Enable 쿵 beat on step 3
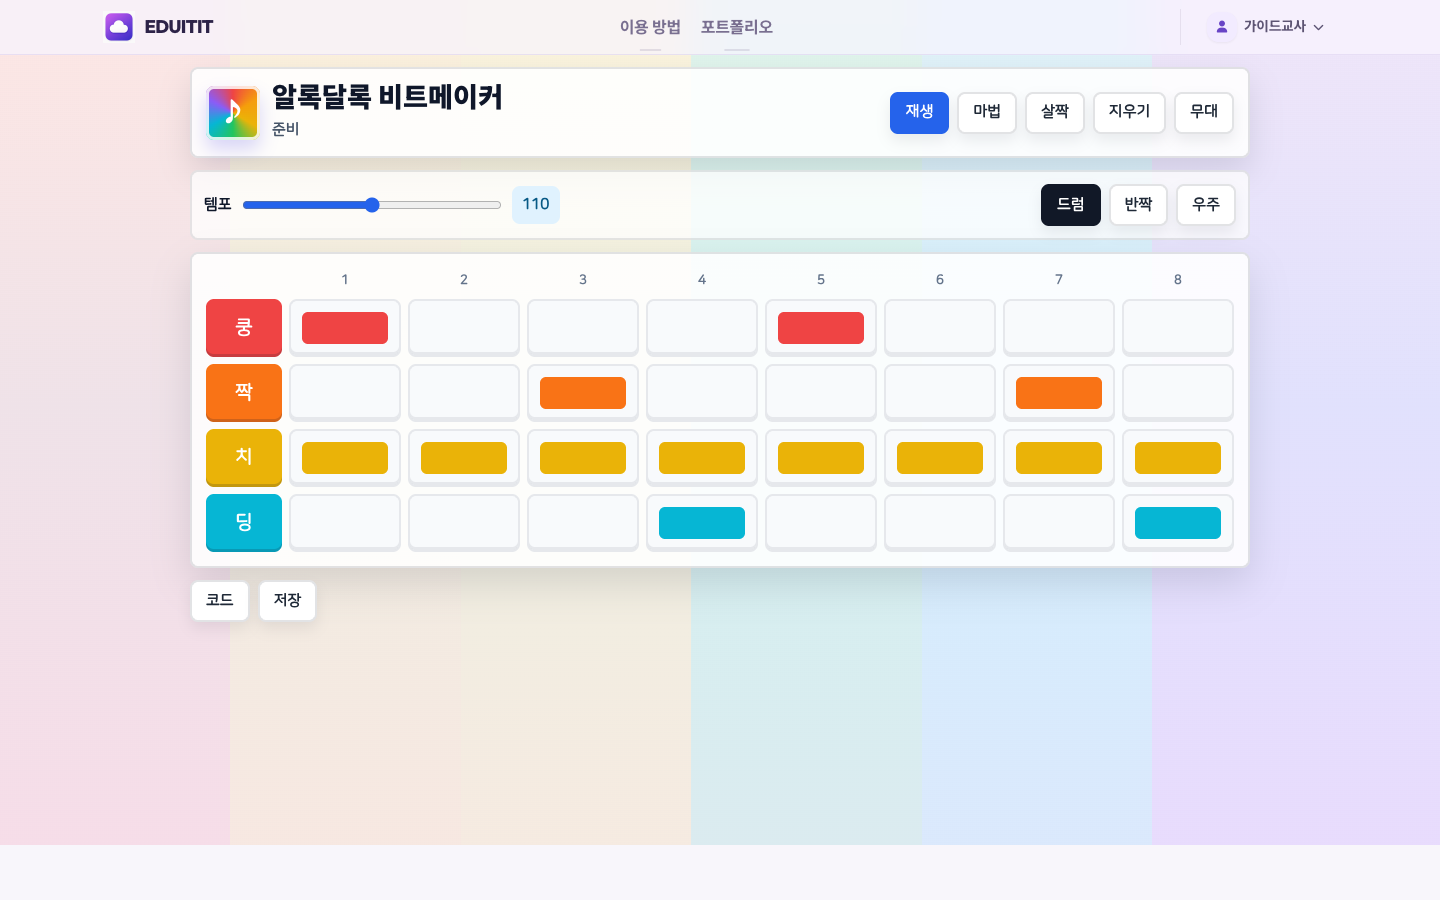This screenshot has height=900, width=1440. pos(583,328)
